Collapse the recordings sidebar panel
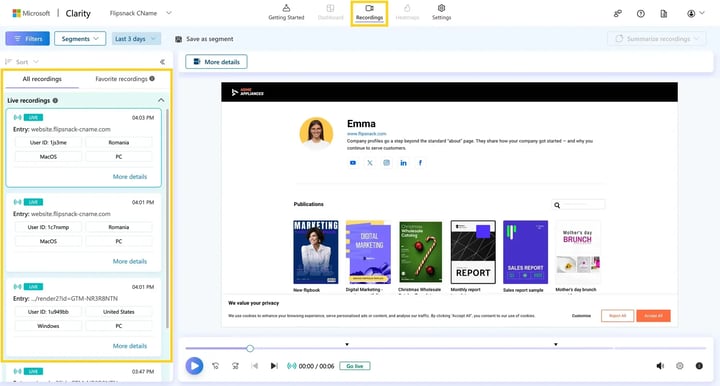Viewport: 720px width, 386px height. pos(162,62)
